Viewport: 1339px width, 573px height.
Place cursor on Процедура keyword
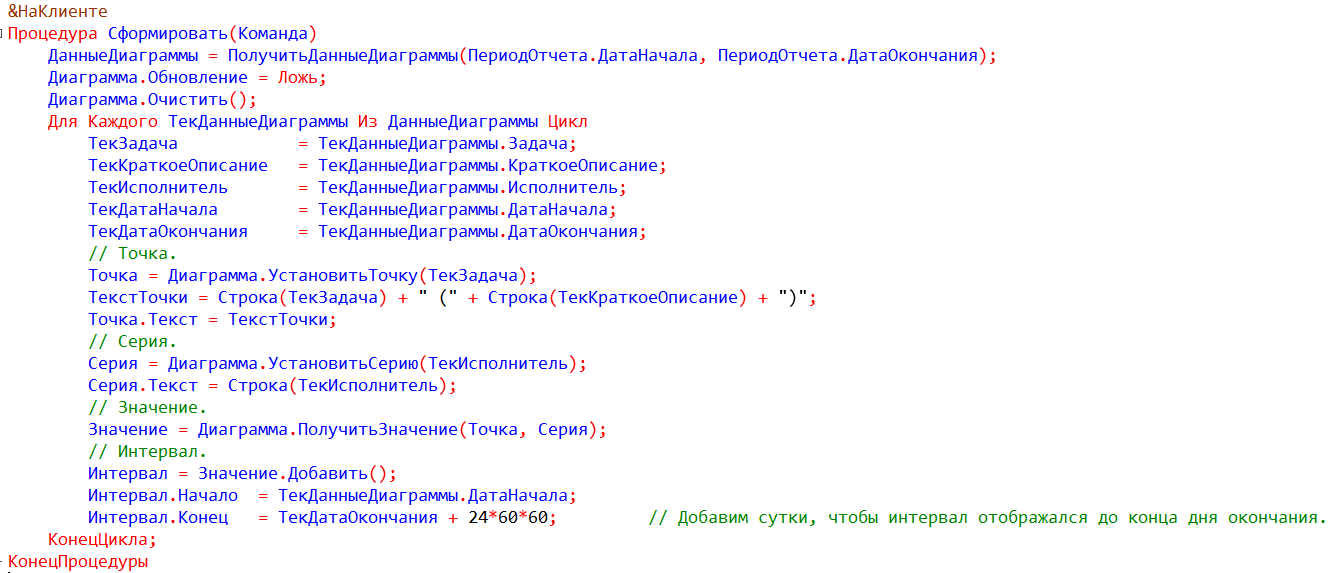tap(52, 33)
